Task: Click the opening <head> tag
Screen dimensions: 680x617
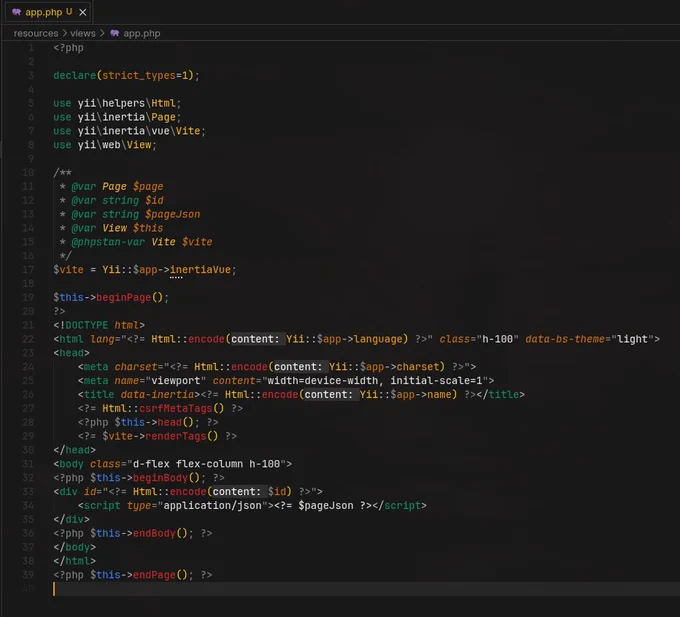Action: 72,353
